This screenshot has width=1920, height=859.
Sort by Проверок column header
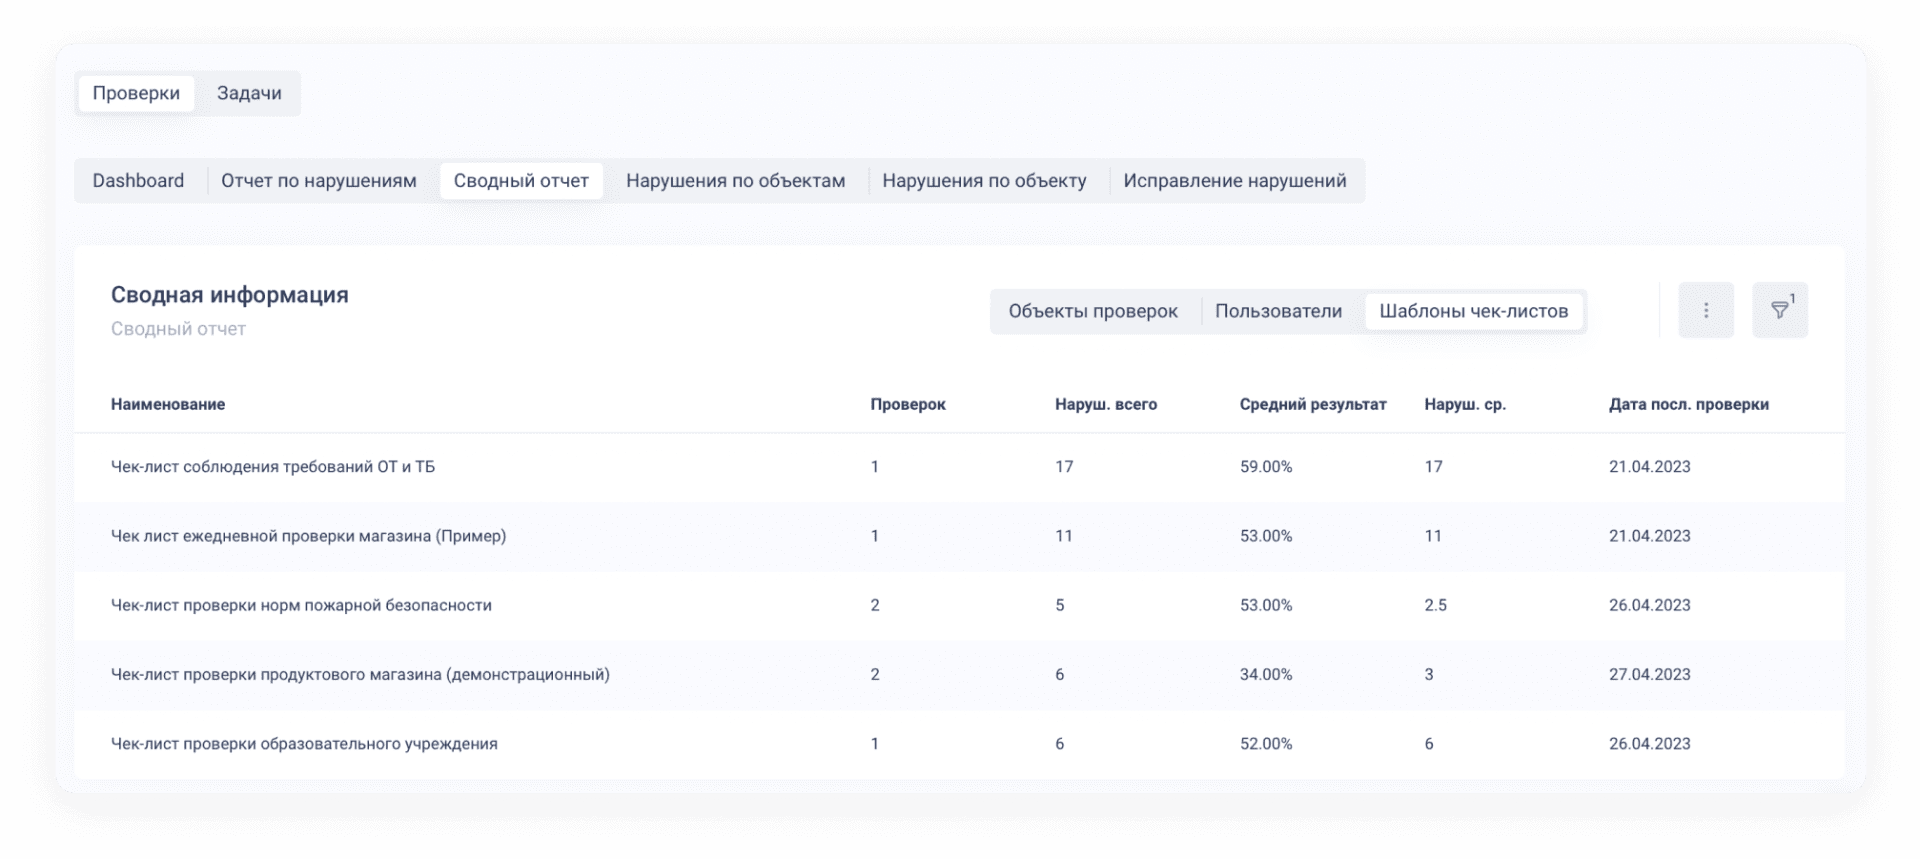pos(907,404)
